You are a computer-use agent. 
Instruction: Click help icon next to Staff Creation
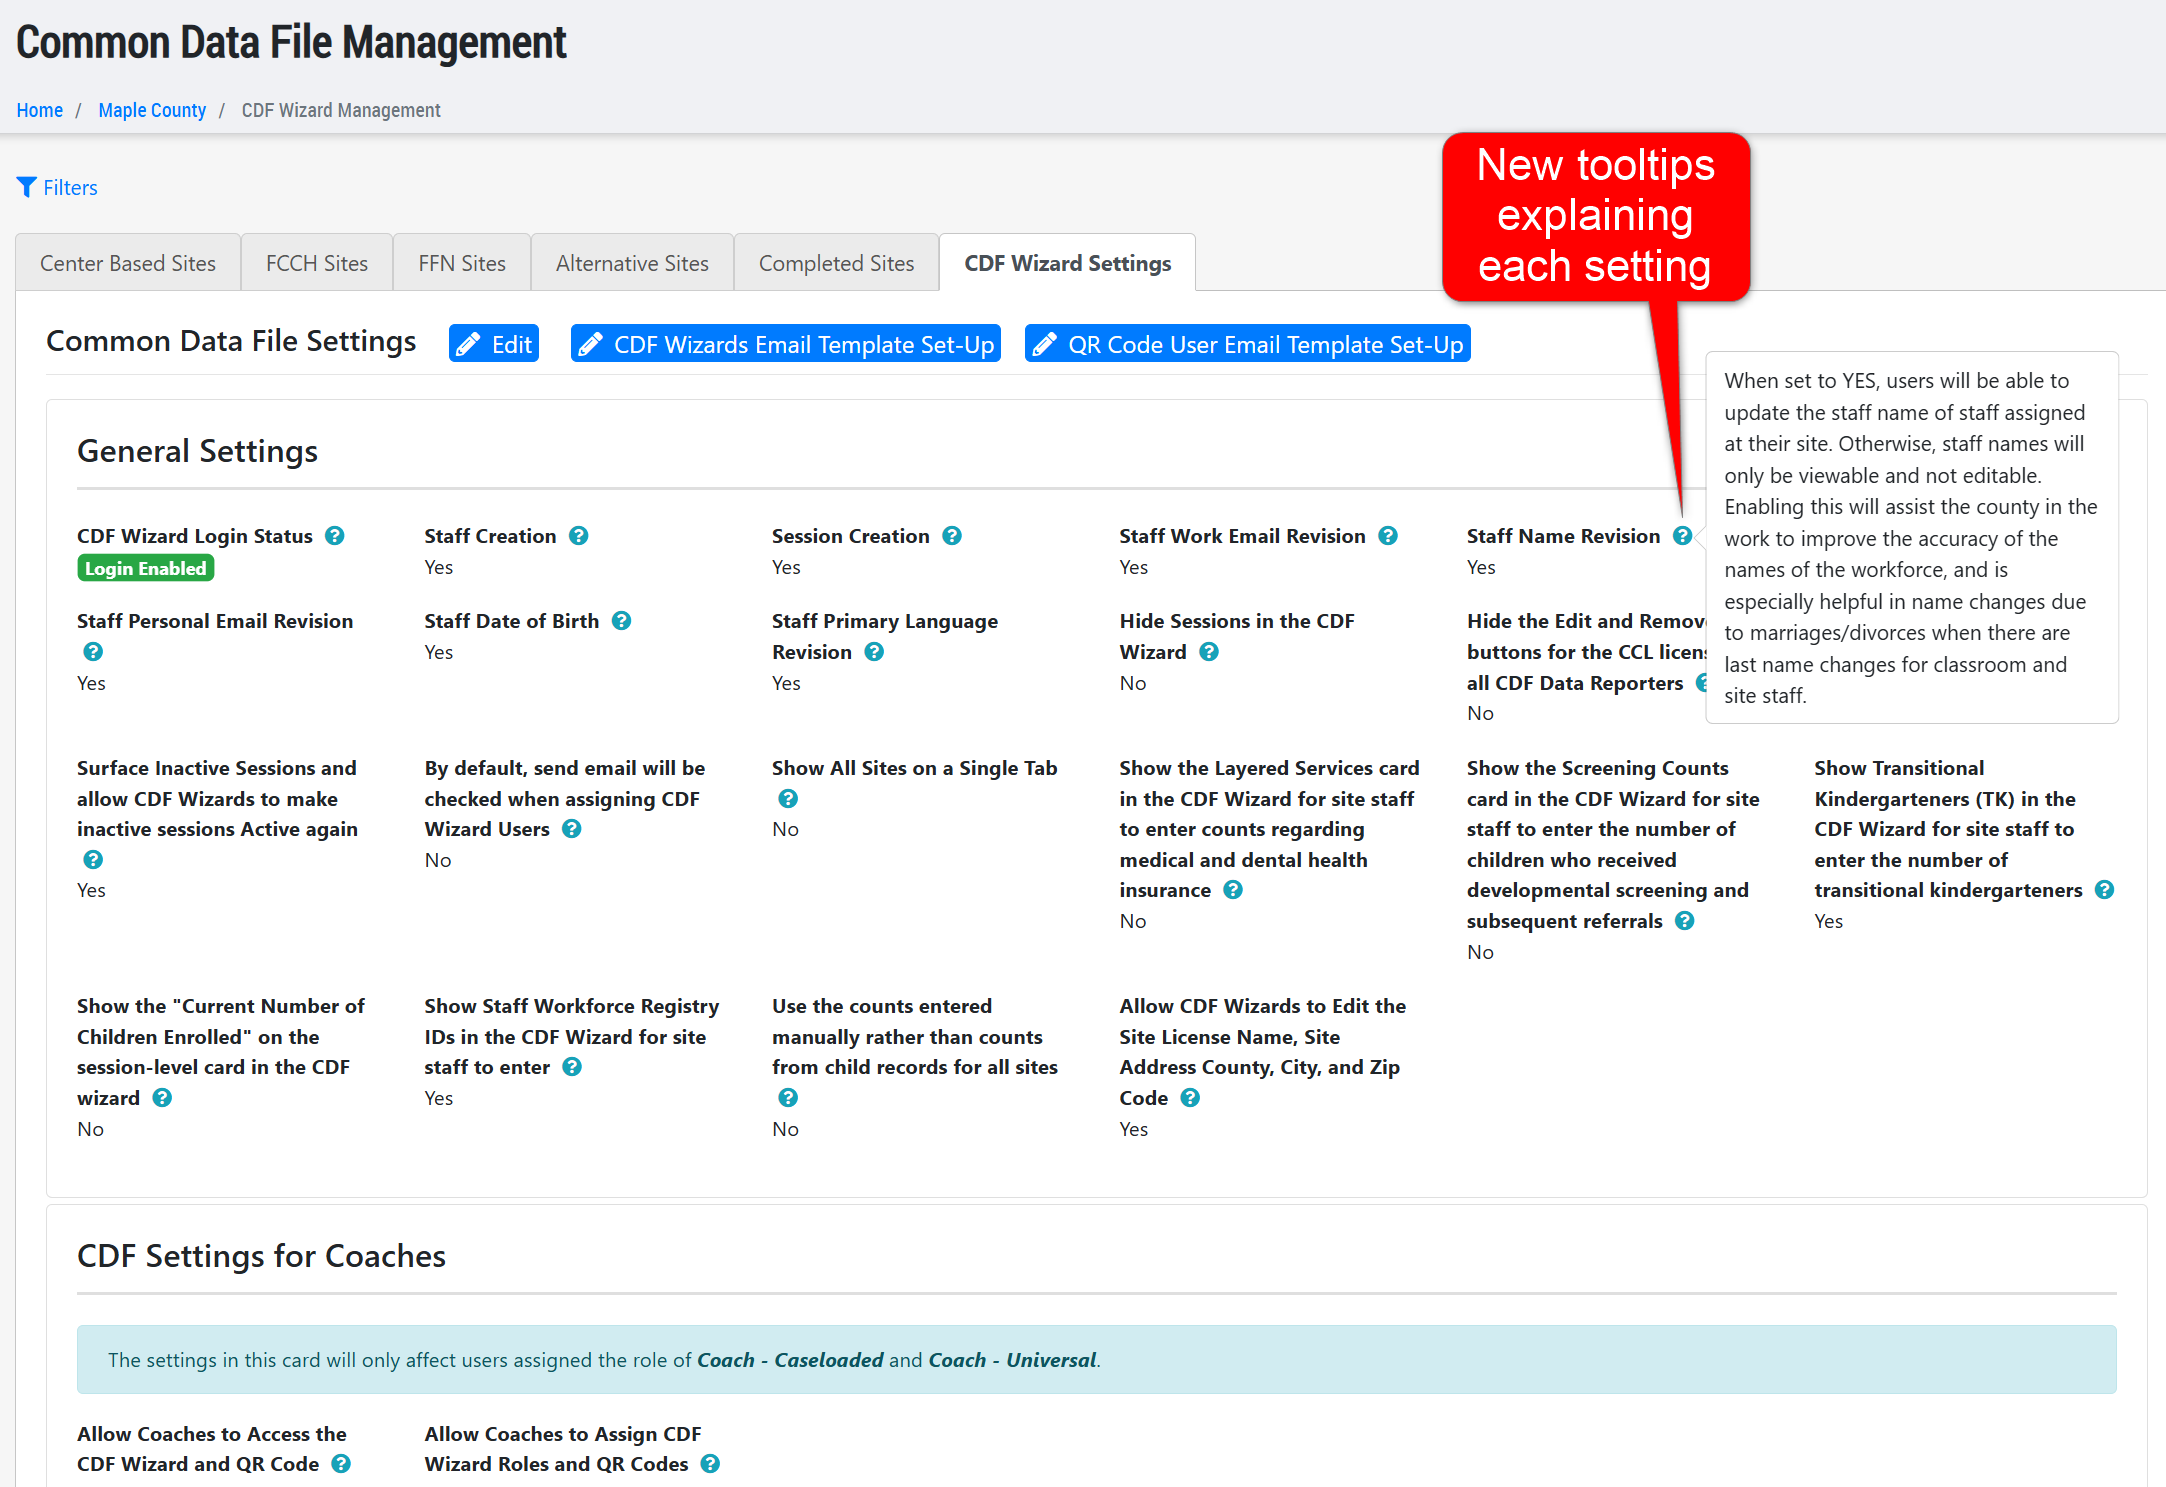[x=578, y=536]
